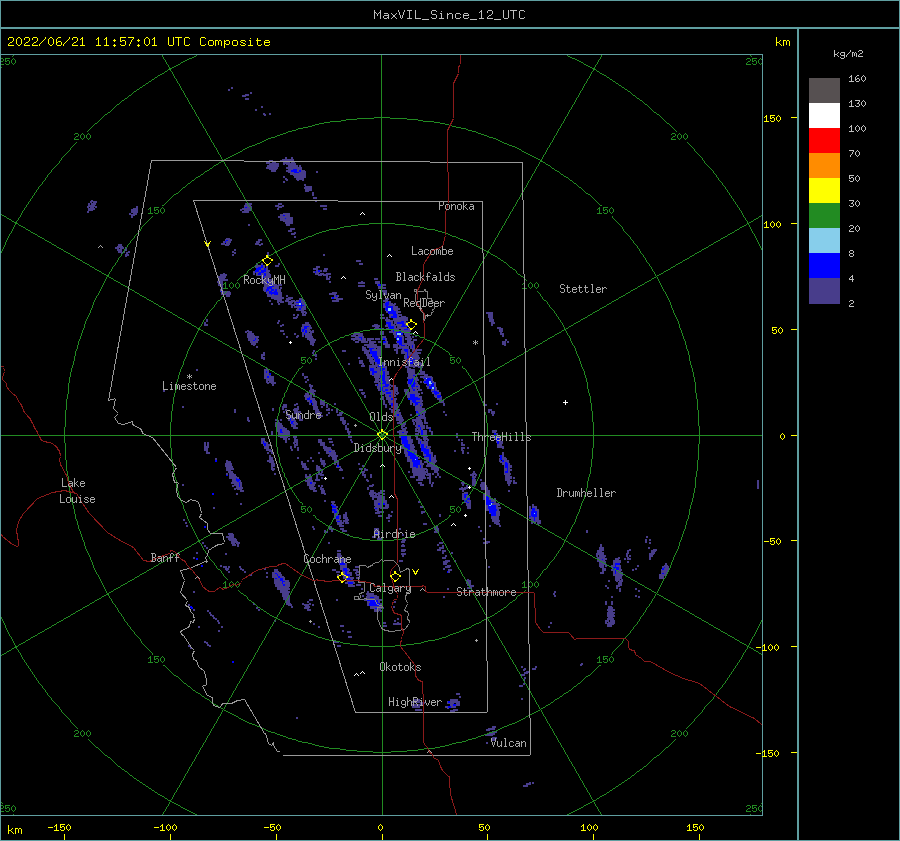
Task: Click the RockyMH label
Action: point(264,280)
